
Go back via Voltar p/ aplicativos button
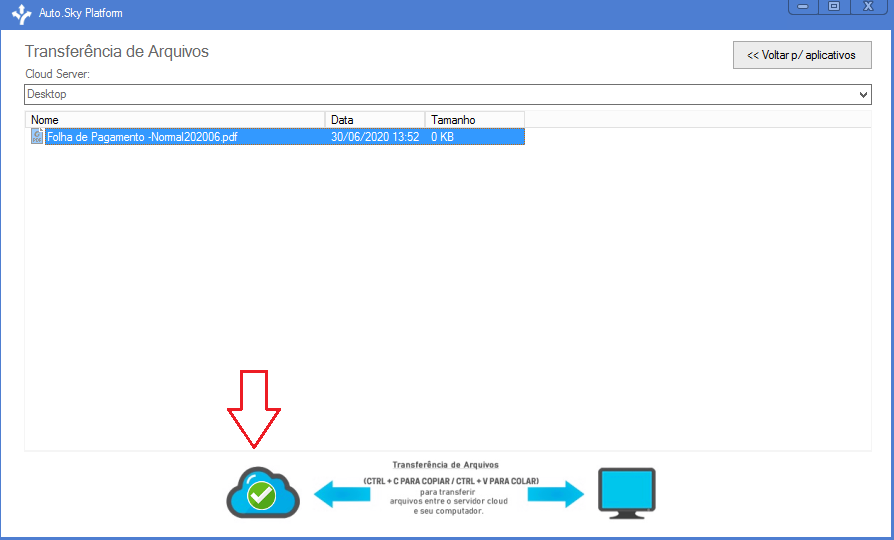[x=802, y=55]
